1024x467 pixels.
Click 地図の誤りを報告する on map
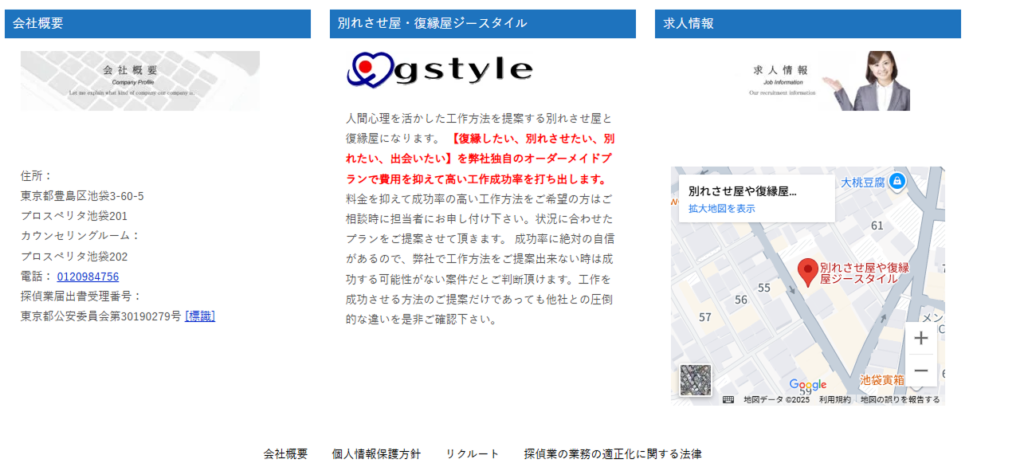pyautogui.click(x=900, y=400)
